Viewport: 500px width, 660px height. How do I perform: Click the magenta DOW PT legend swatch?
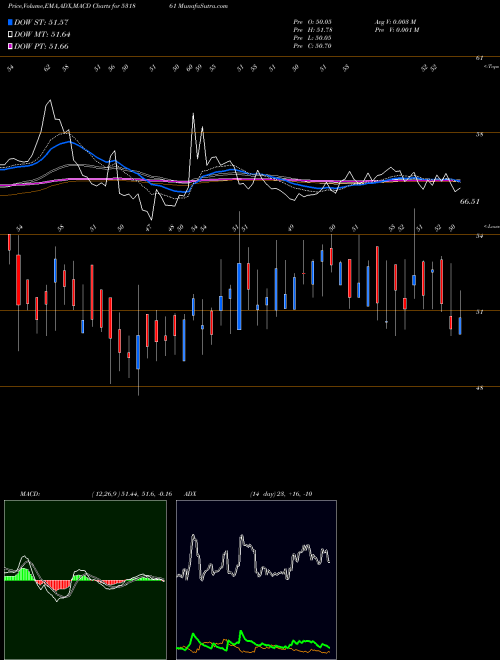[x=10, y=46]
